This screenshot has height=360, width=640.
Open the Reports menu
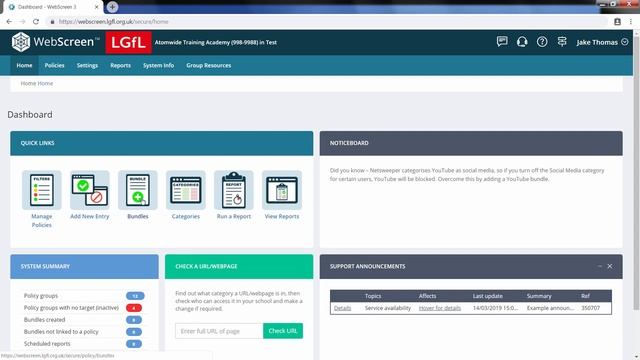[120, 65]
